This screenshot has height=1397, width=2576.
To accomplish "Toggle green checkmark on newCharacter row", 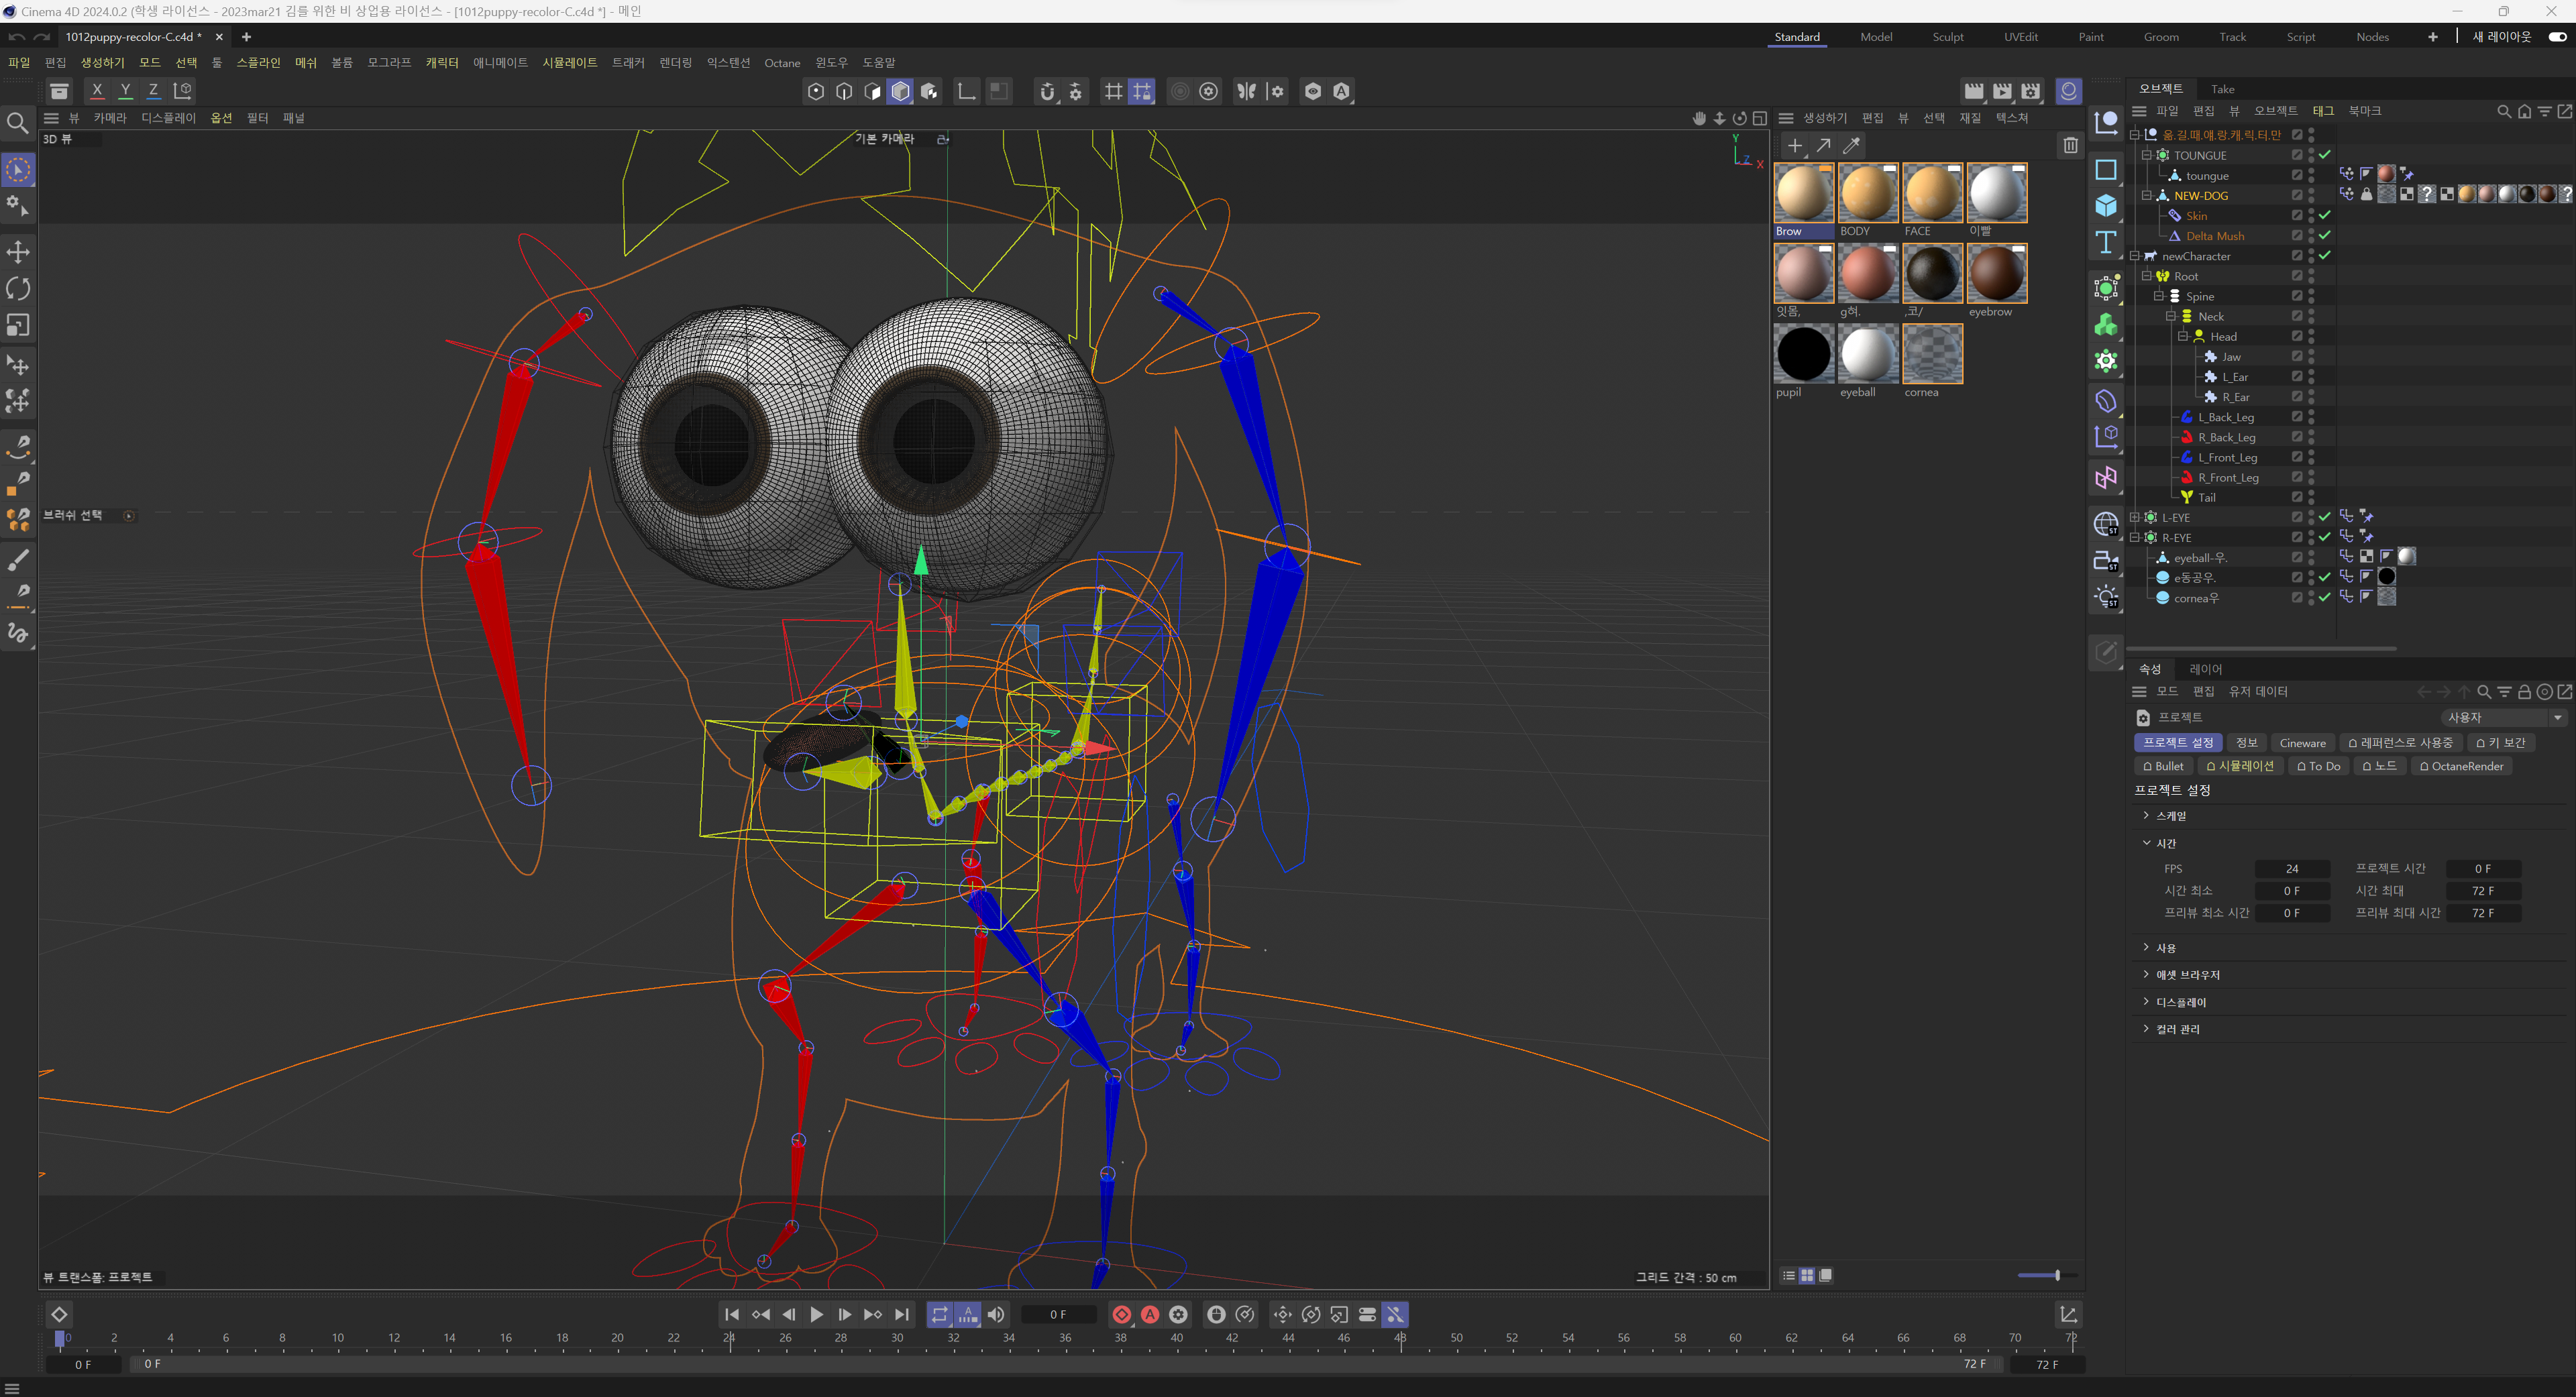I will tap(2325, 255).
